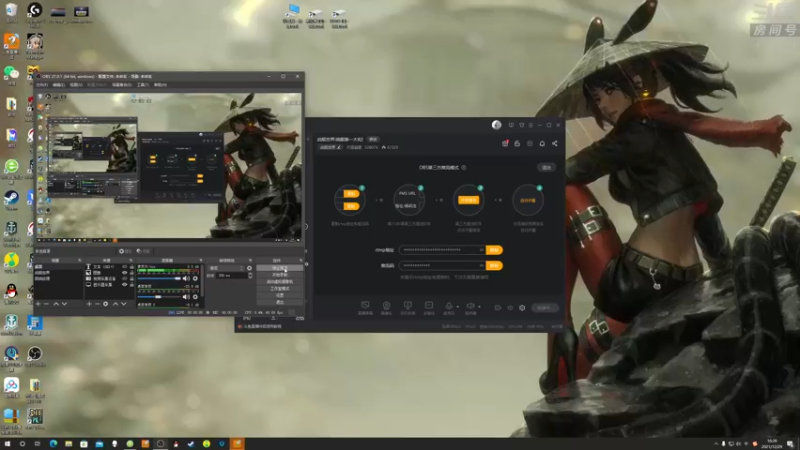This screenshot has width=800, height=450.
Task: Expand the system tray hidden icons chevron
Action: pyautogui.click(x=716, y=444)
